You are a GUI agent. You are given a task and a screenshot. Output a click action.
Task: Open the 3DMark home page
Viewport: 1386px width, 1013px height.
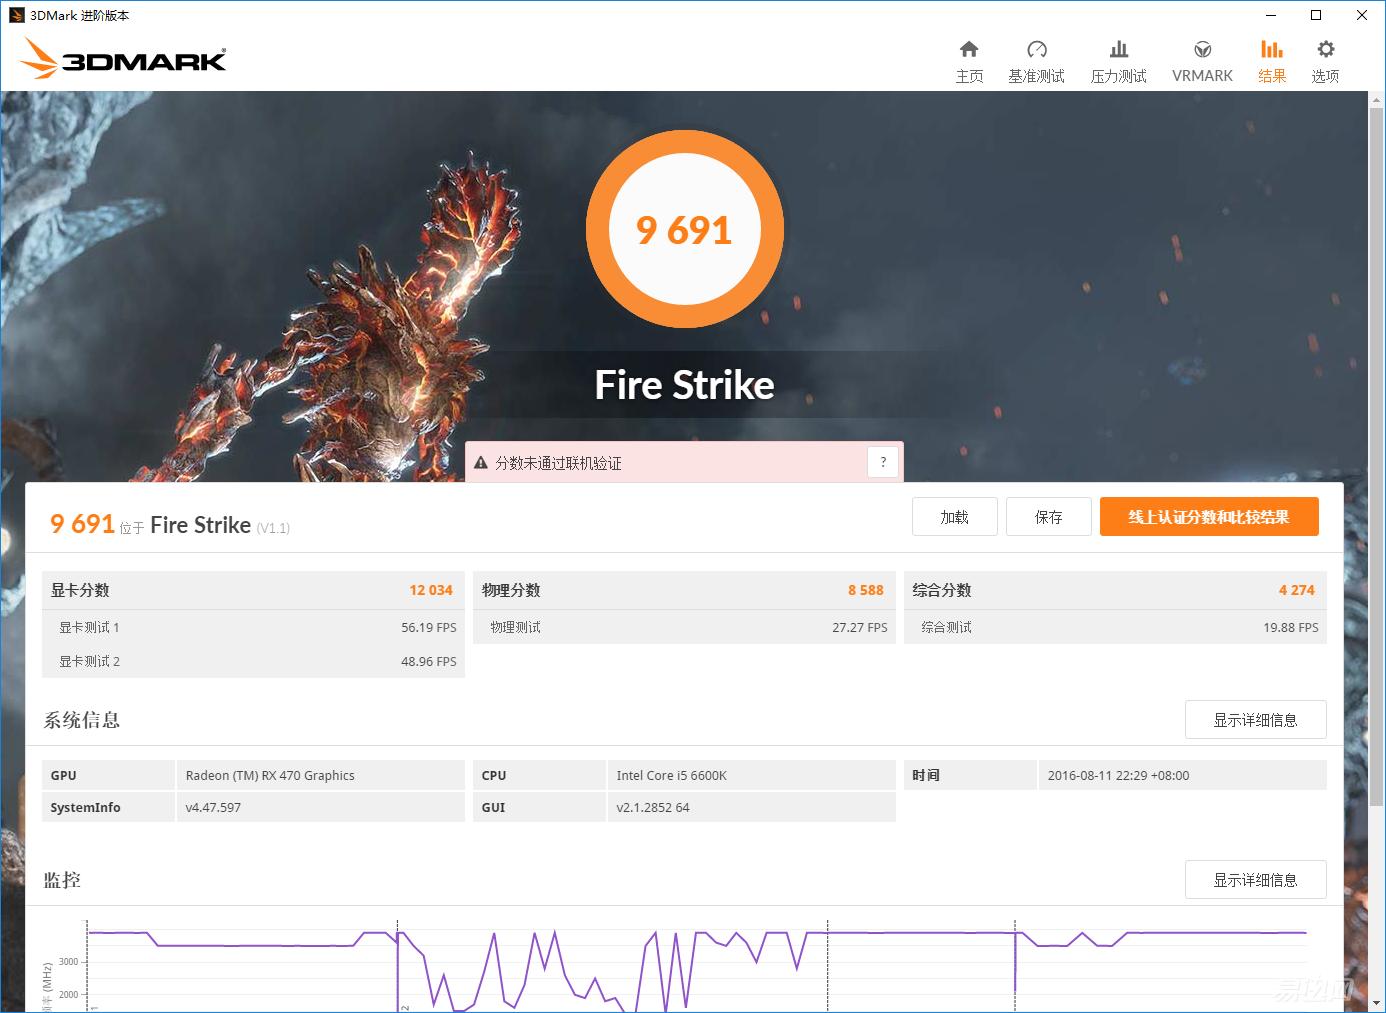pos(969,58)
